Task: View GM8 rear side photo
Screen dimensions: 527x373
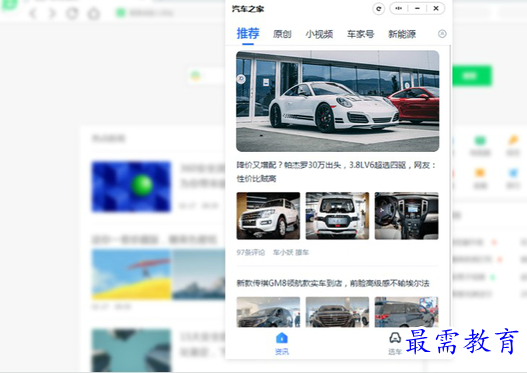Action: 406,312
